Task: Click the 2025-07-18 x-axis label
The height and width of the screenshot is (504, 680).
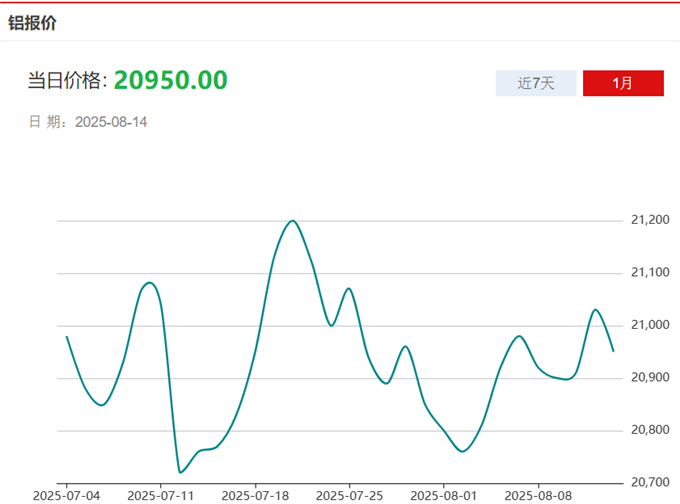Action: (255, 495)
